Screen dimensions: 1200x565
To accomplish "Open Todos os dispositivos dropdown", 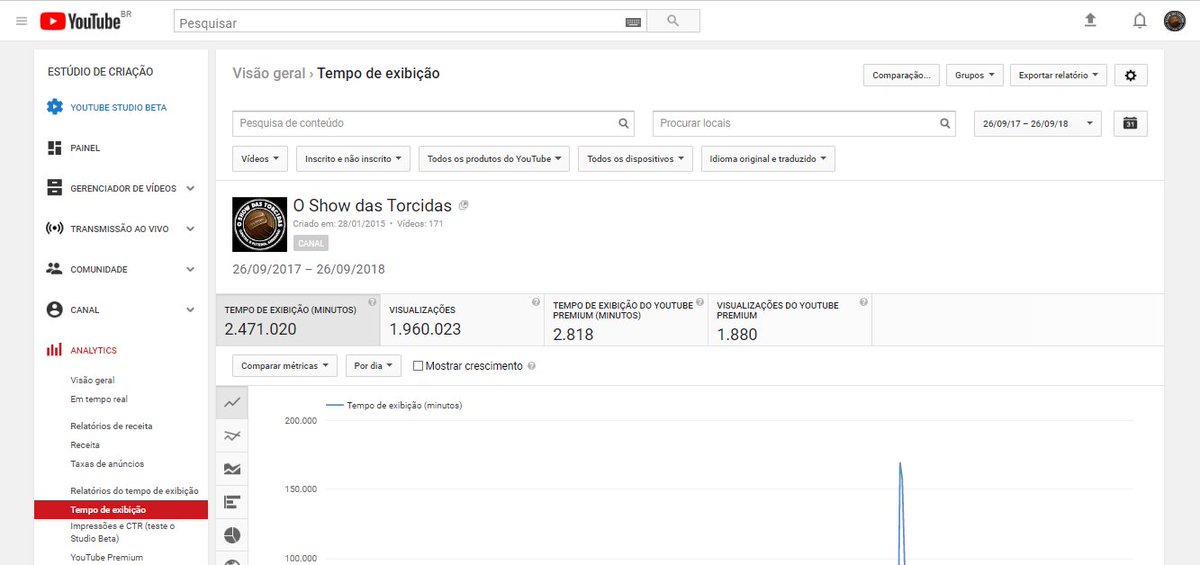I will pyautogui.click(x=636, y=159).
